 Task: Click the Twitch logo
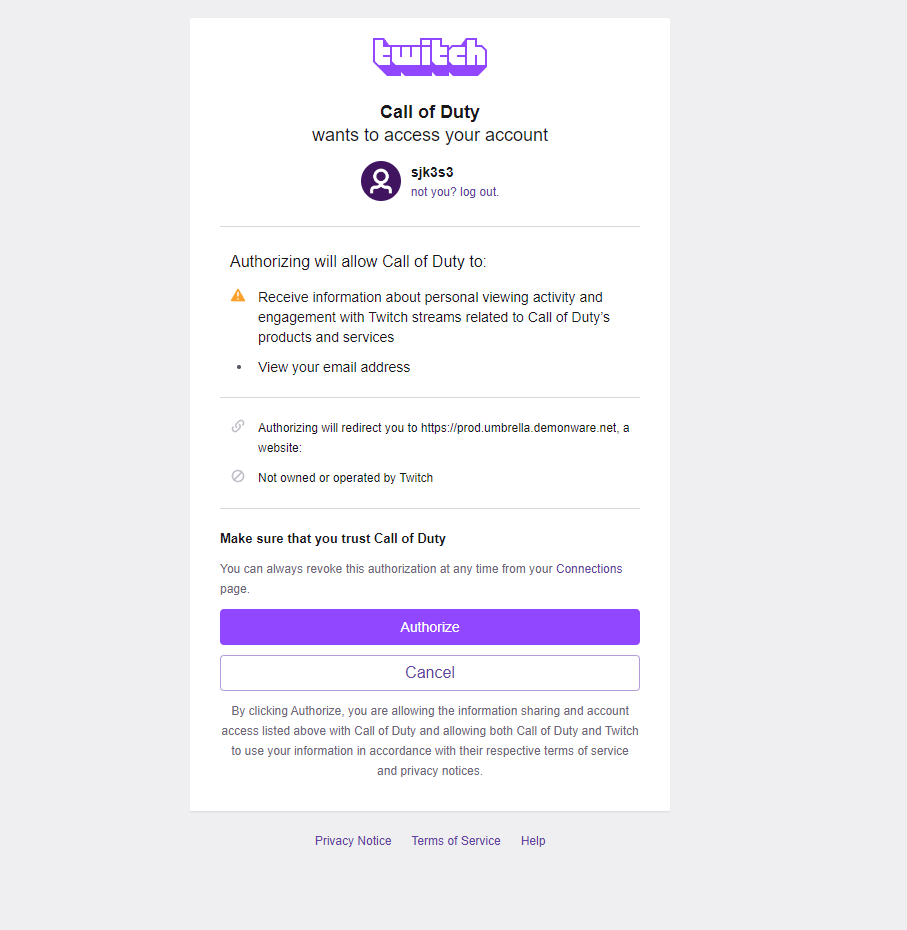click(429, 57)
